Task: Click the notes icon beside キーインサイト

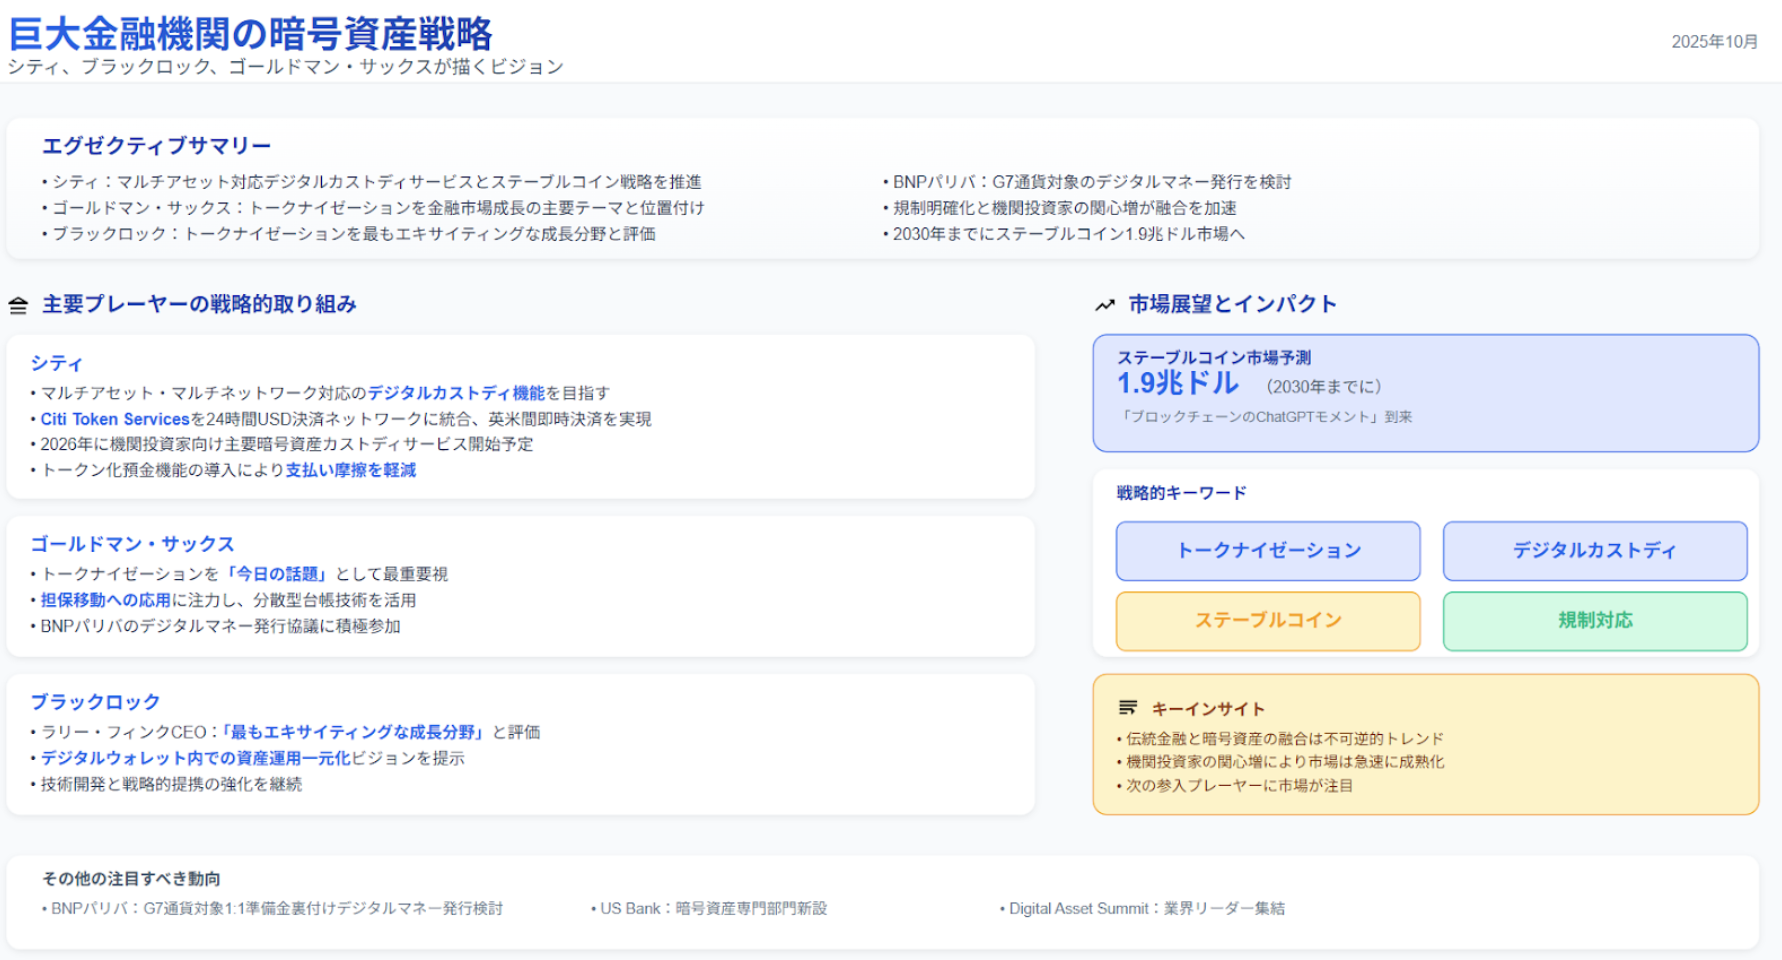Action: (x=1128, y=708)
